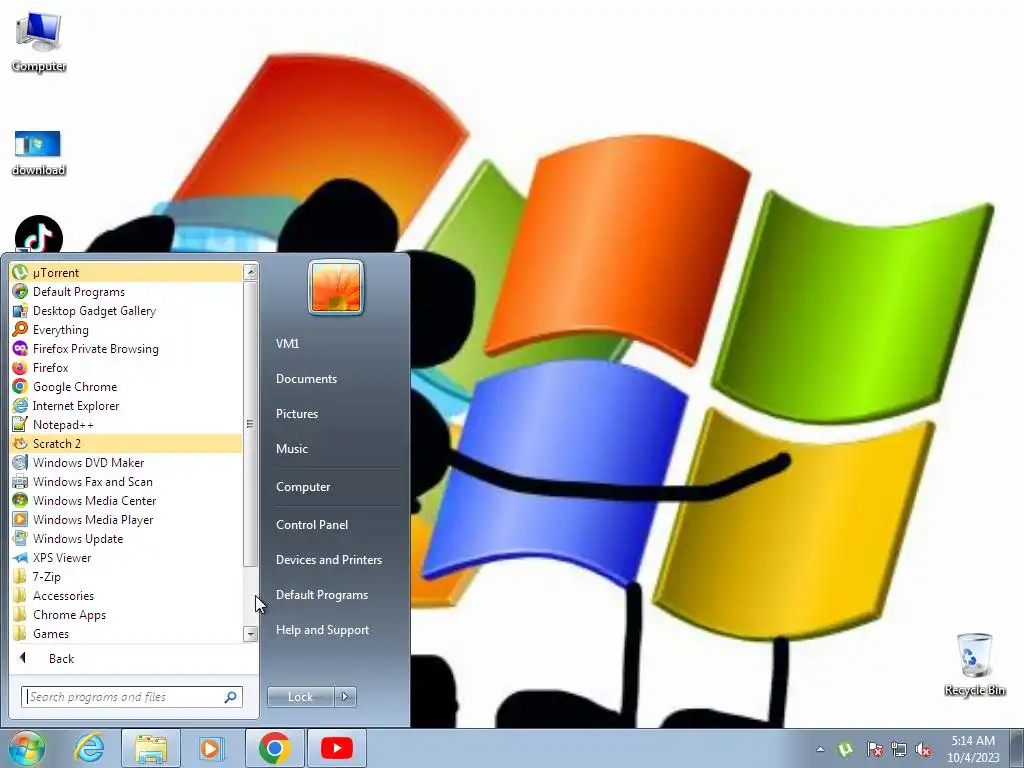1024x768 pixels.
Task: Select the Recycle Bin desktop icon
Action: coord(974,664)
